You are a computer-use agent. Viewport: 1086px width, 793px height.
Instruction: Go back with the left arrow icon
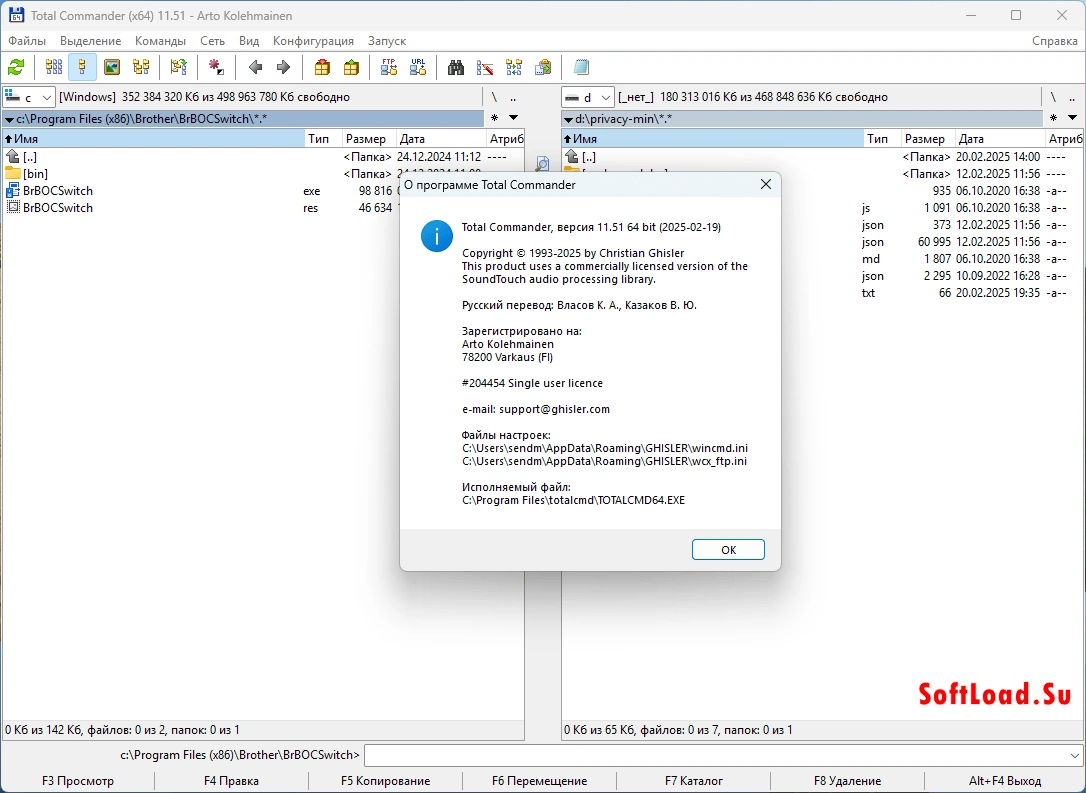click(x=255, y=67)
